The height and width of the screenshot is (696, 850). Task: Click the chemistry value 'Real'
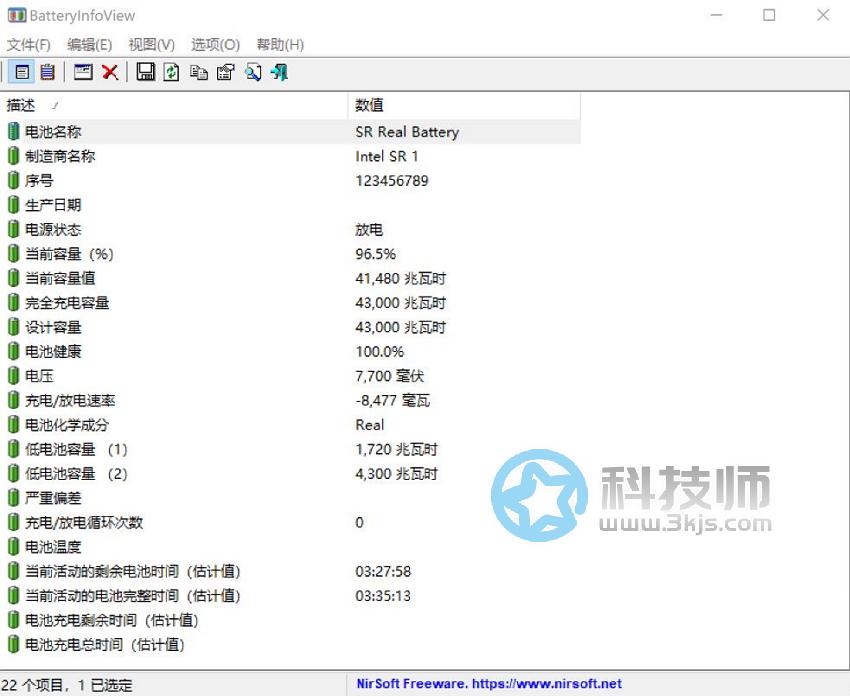coord(370,424)
